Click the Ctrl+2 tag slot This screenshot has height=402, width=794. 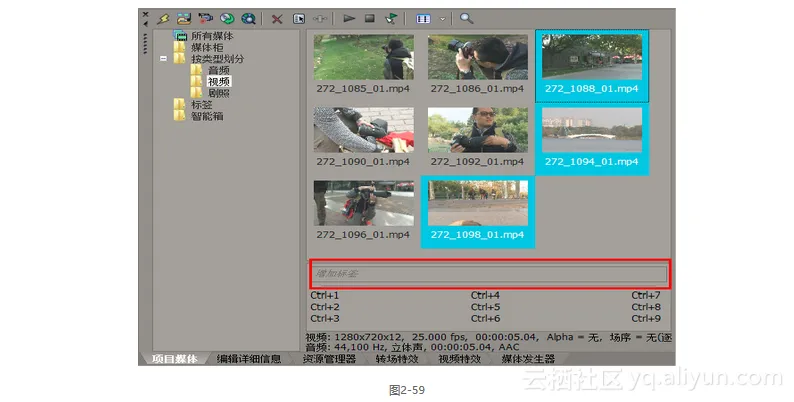pos(325,307)
